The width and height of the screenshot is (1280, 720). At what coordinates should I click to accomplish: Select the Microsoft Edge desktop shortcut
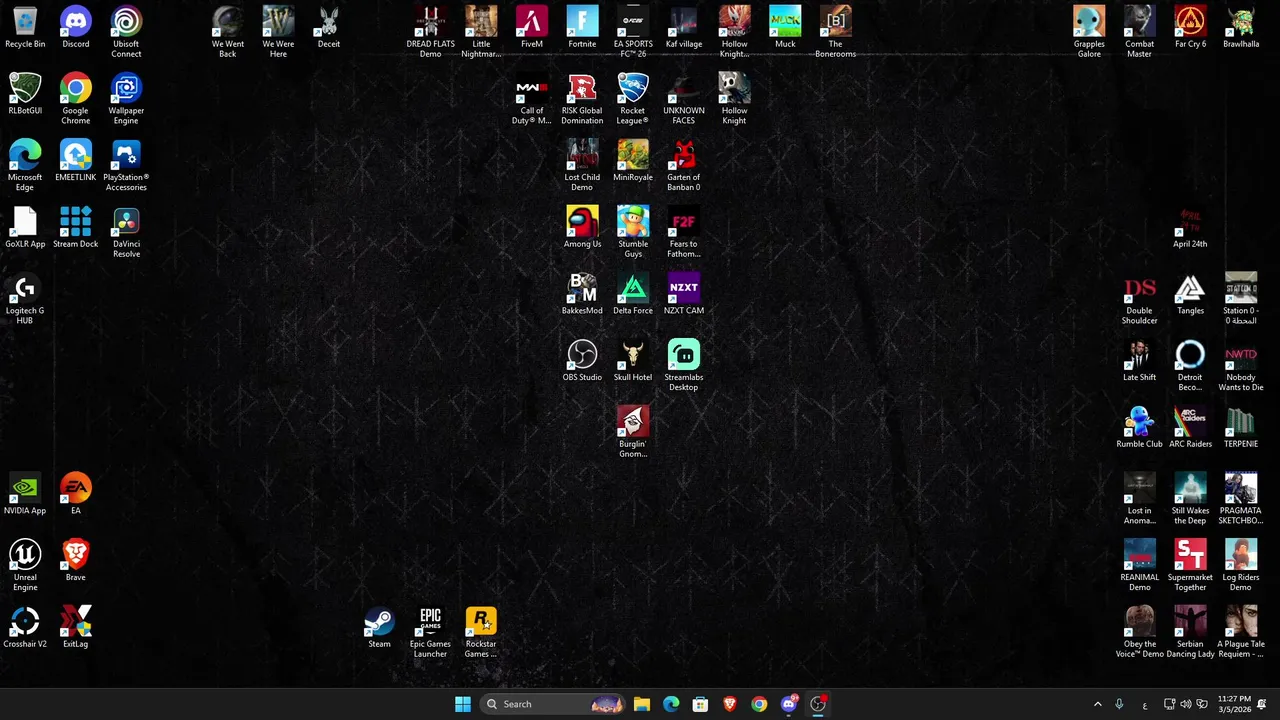tap(25, 166)
